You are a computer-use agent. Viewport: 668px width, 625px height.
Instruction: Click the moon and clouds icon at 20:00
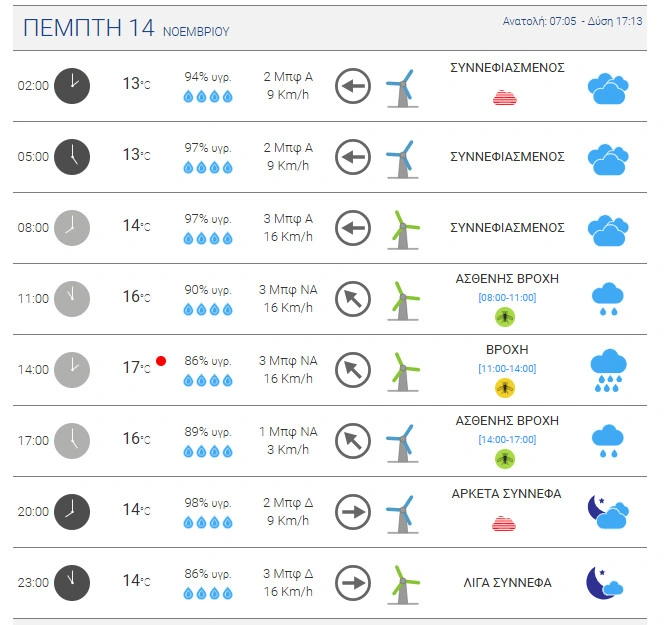point(607,512)
